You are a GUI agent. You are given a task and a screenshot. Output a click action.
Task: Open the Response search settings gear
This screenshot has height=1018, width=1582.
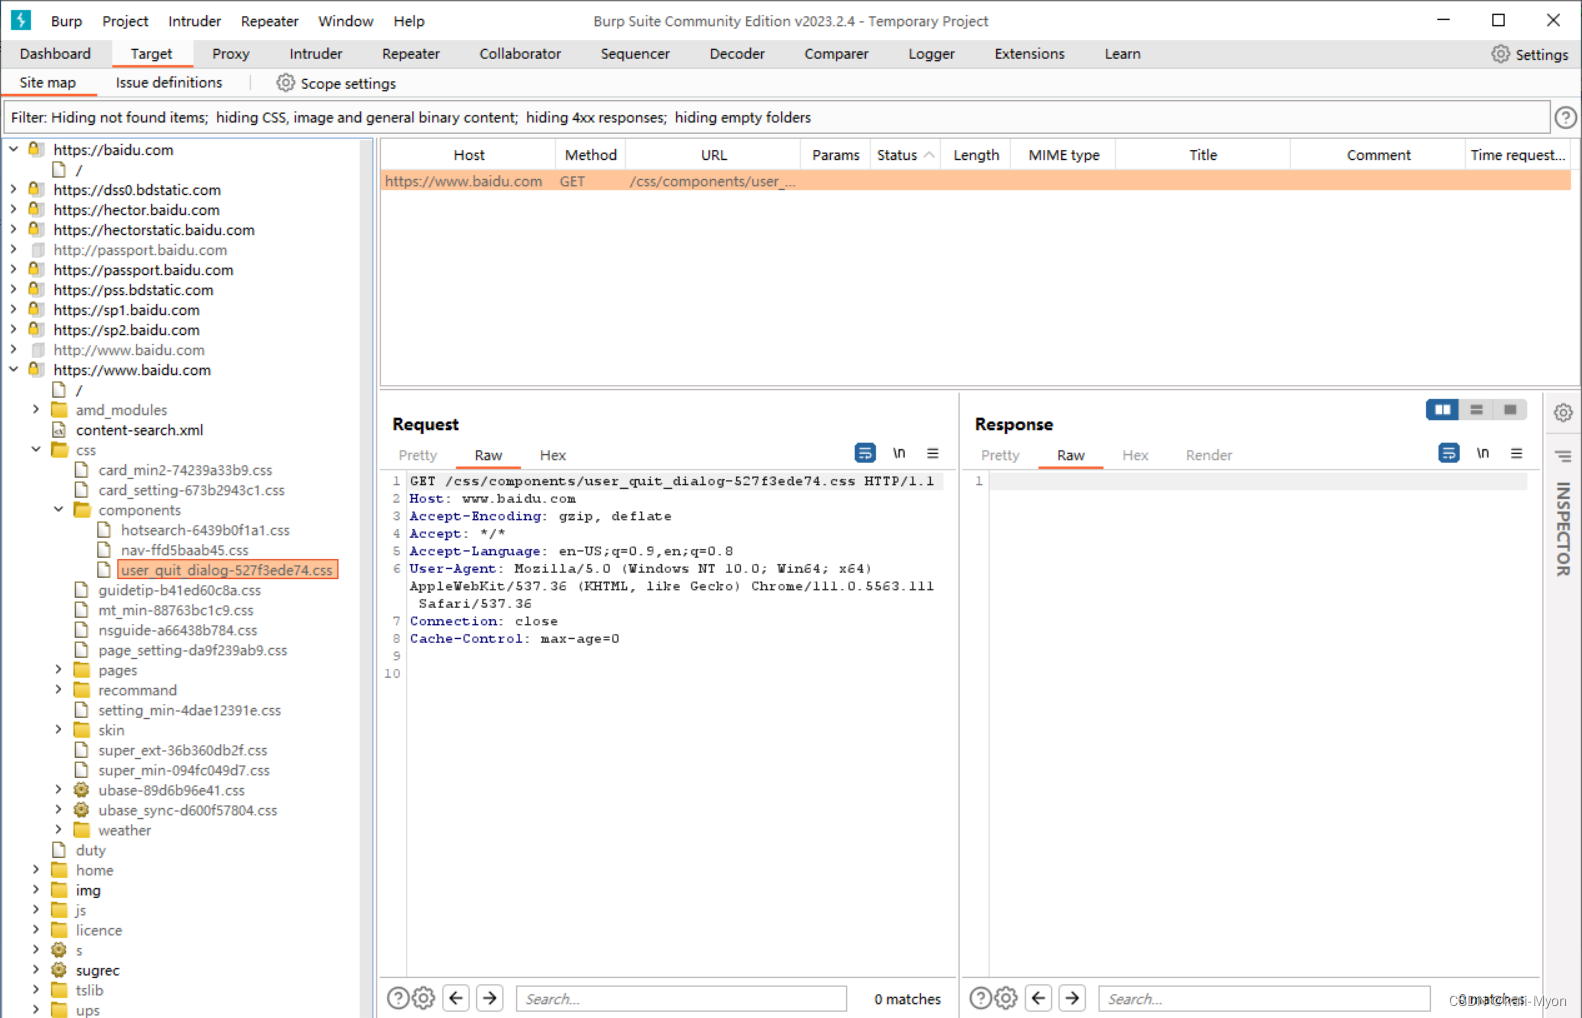click(1006, 998)
